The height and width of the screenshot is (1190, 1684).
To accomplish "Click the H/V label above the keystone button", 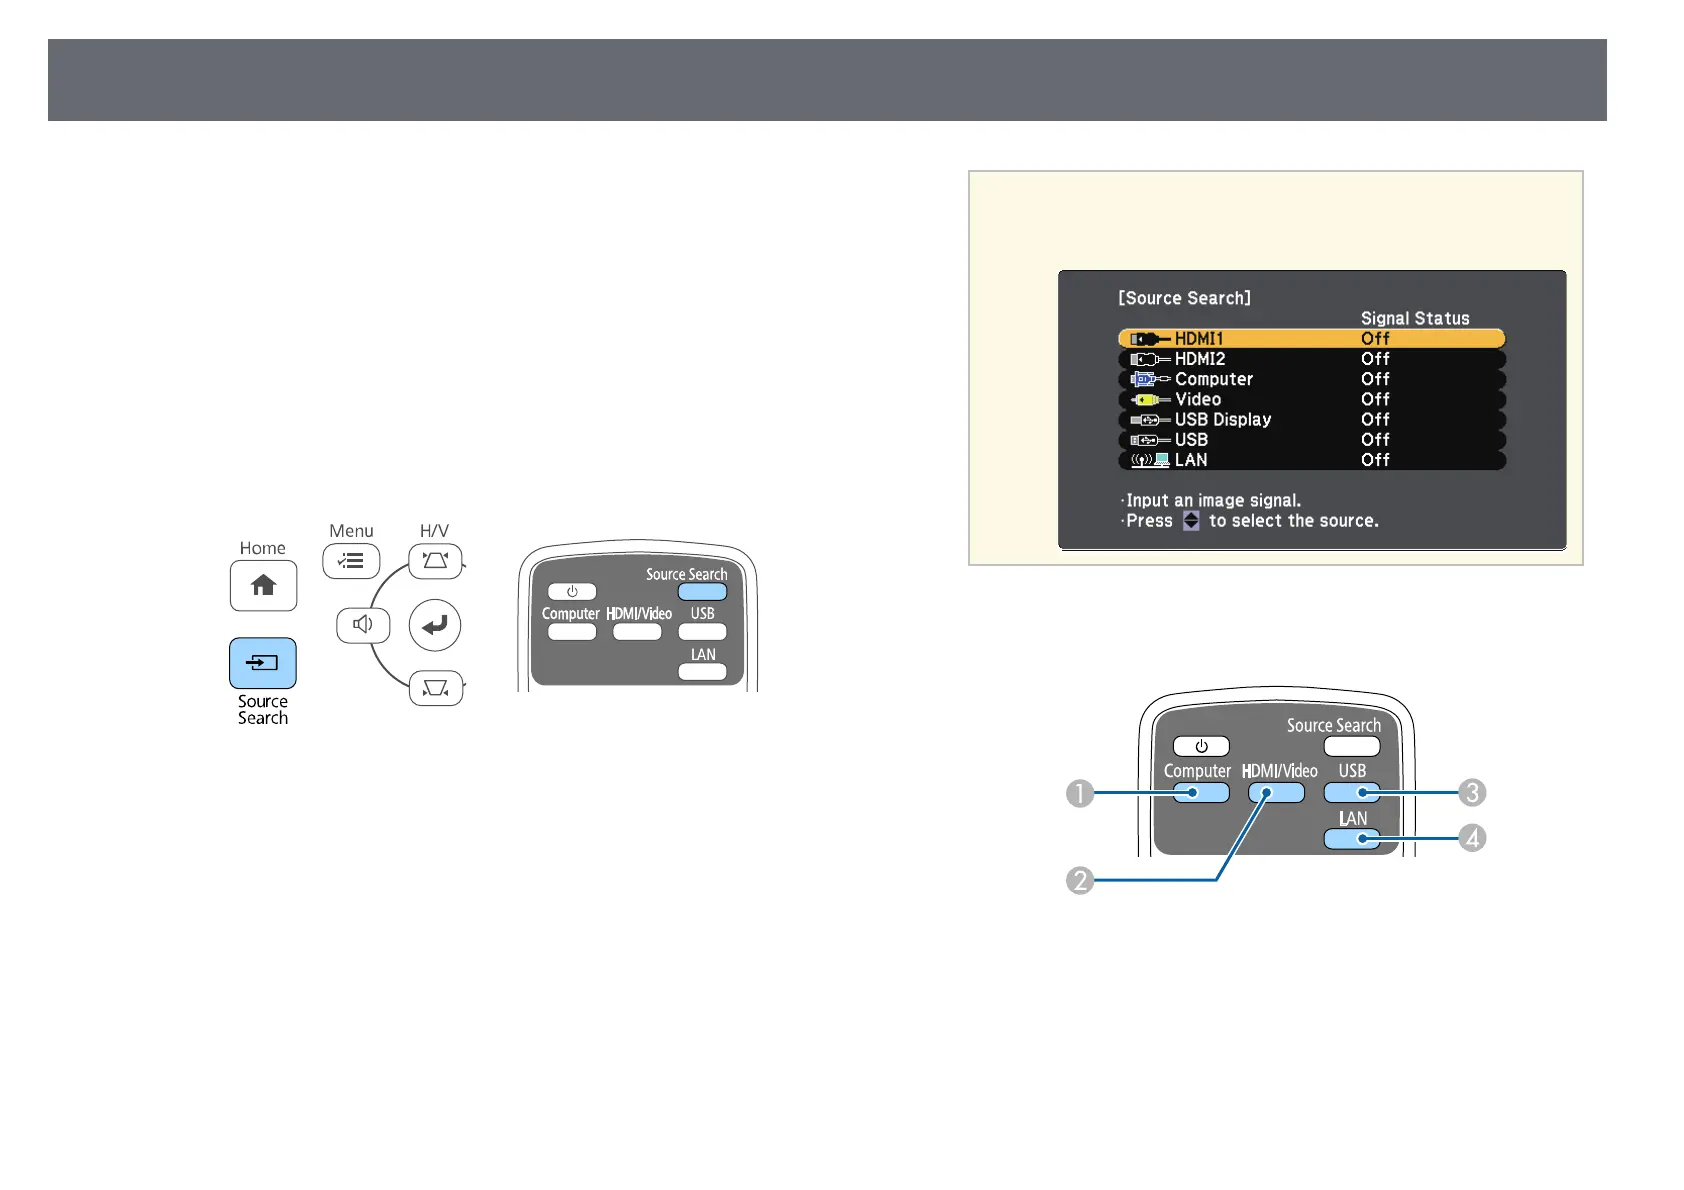I will [x=434, y=531].
